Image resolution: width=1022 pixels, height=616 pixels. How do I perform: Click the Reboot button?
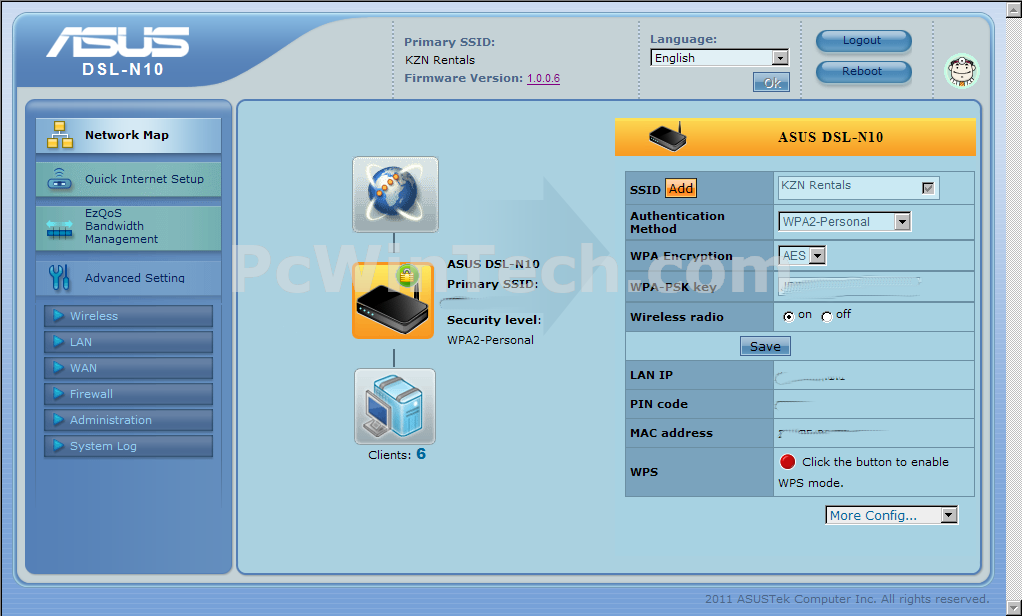coord(864,72)
